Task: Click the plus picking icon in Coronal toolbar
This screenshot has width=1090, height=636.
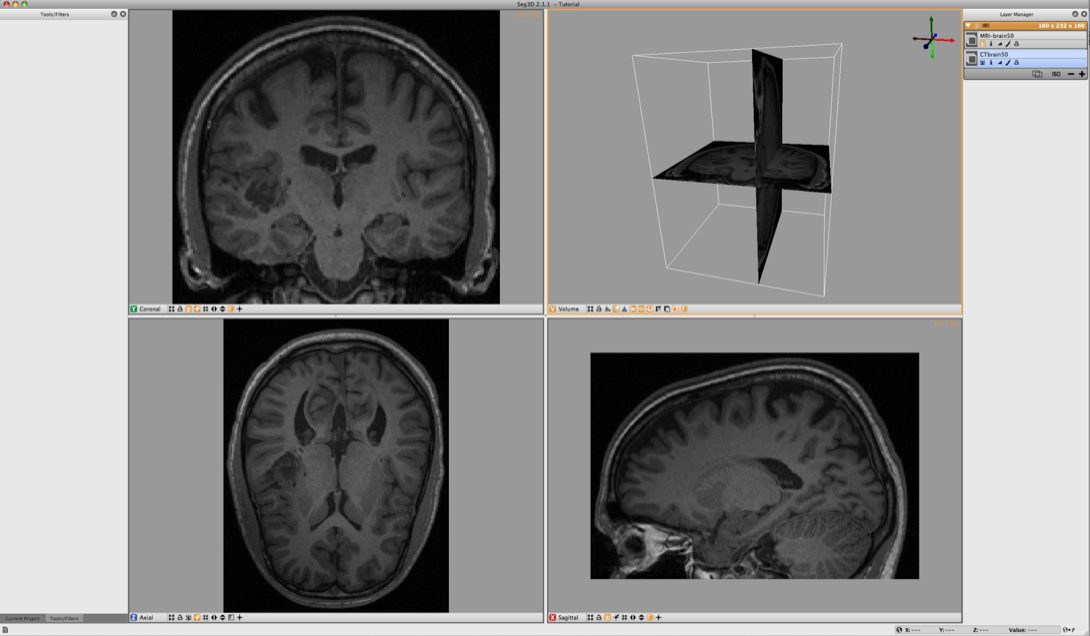Action: [240, 309]
